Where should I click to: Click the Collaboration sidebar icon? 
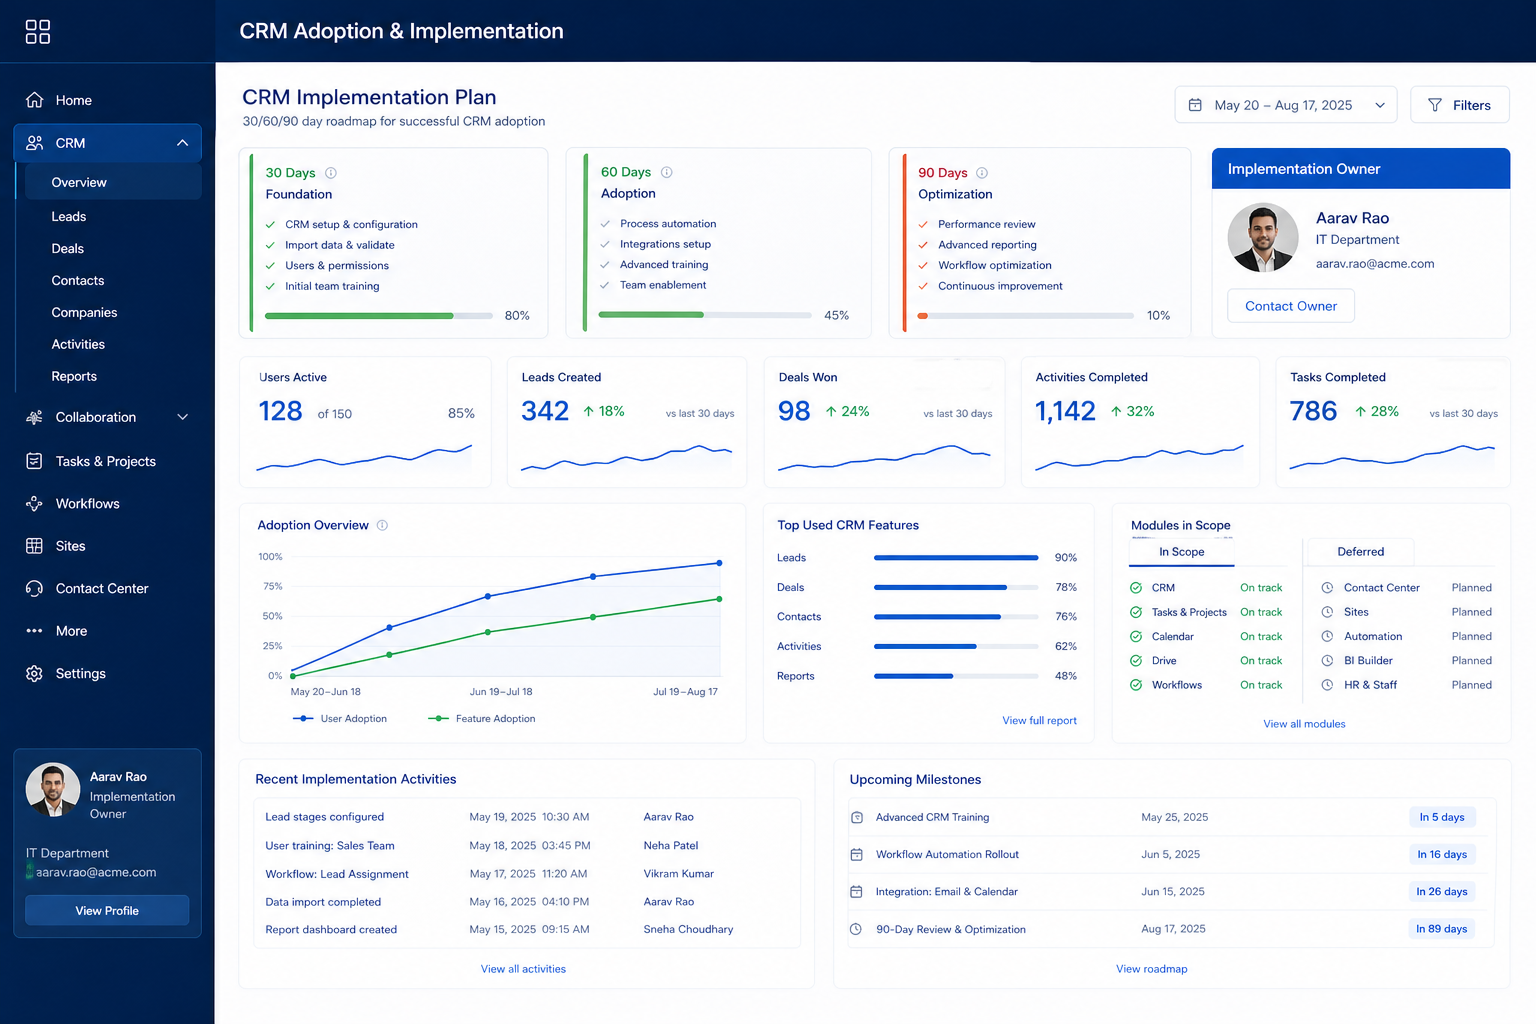pos(34,417)
